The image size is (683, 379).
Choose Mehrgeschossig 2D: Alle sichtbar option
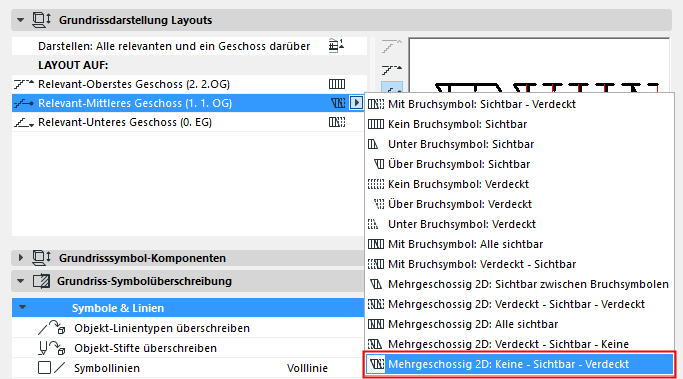point(473,324)
